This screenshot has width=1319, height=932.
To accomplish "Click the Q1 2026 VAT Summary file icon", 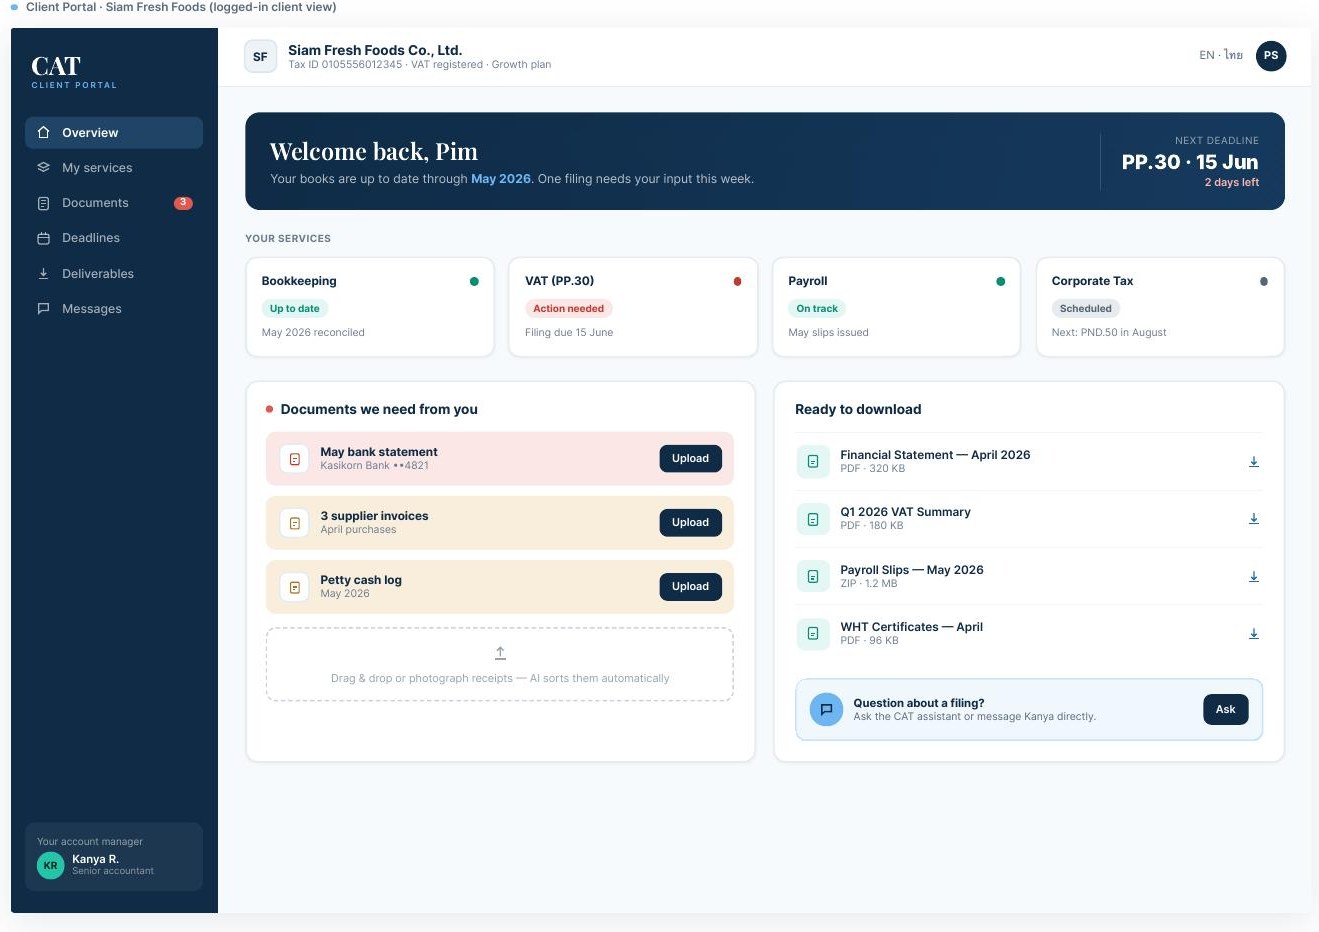I will (x=813, y=519).
